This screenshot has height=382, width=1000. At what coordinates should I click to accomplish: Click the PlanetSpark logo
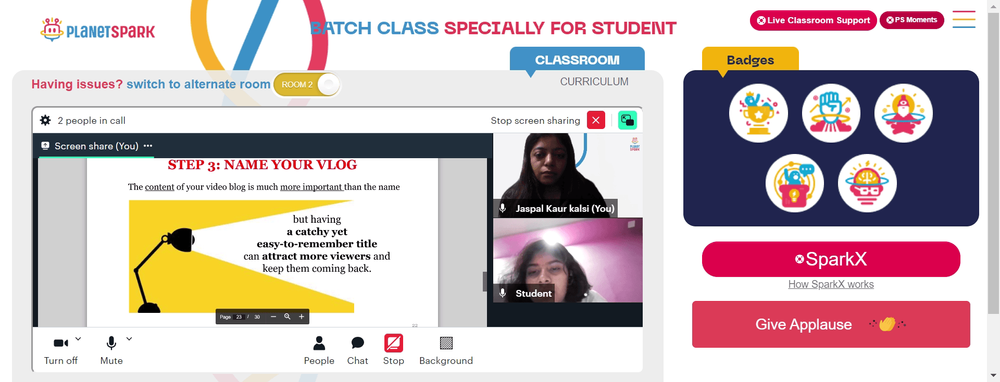(x=98, y=30)
